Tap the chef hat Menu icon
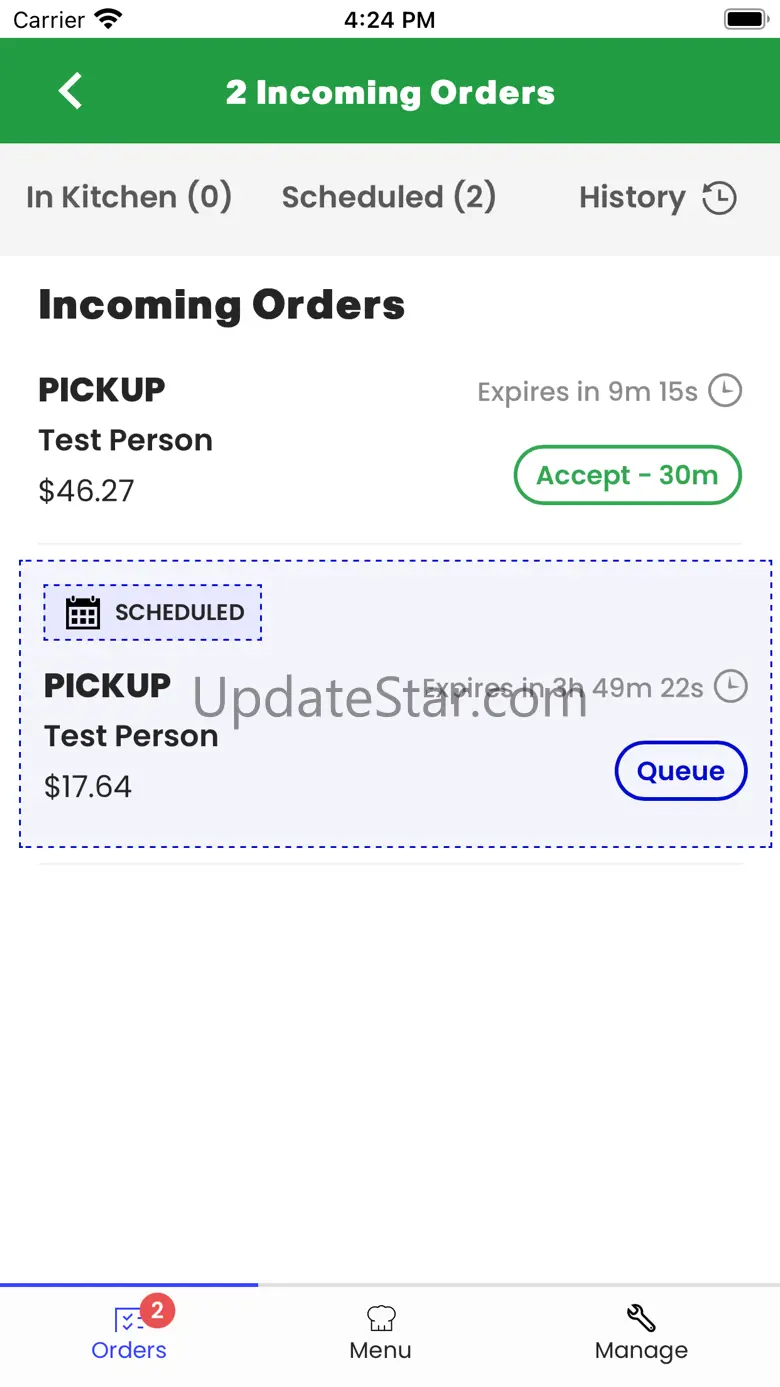780x1387 pixels. coord(381,1318)
